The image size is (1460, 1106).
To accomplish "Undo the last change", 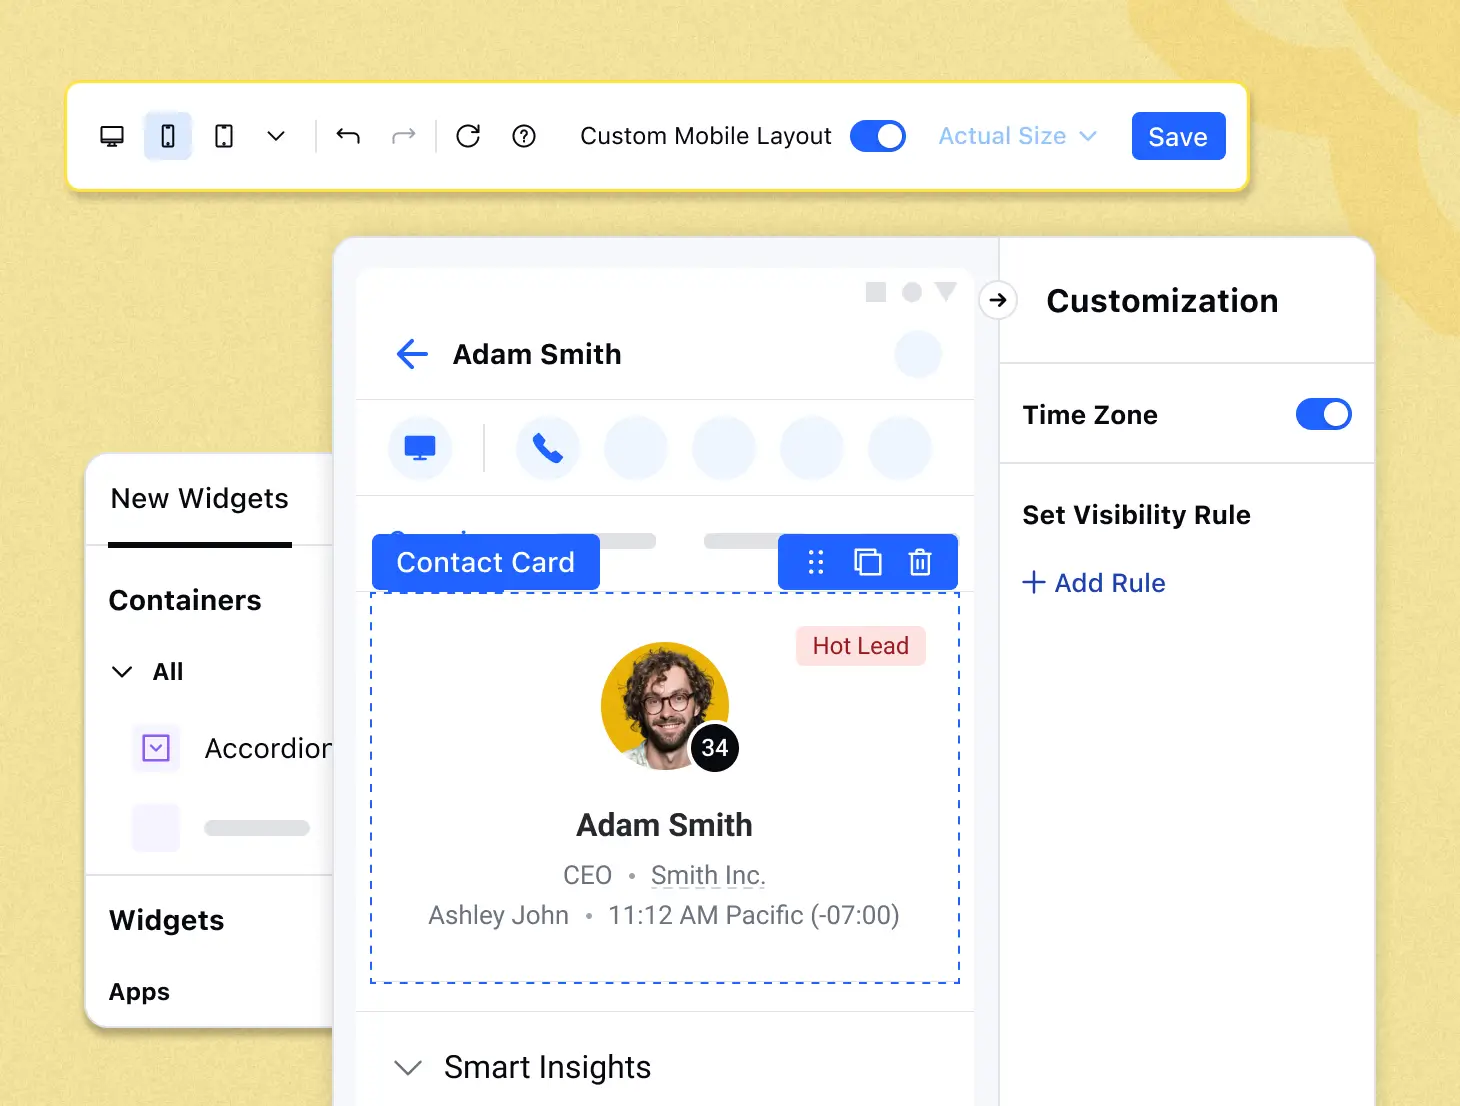I will click(348, 136).
